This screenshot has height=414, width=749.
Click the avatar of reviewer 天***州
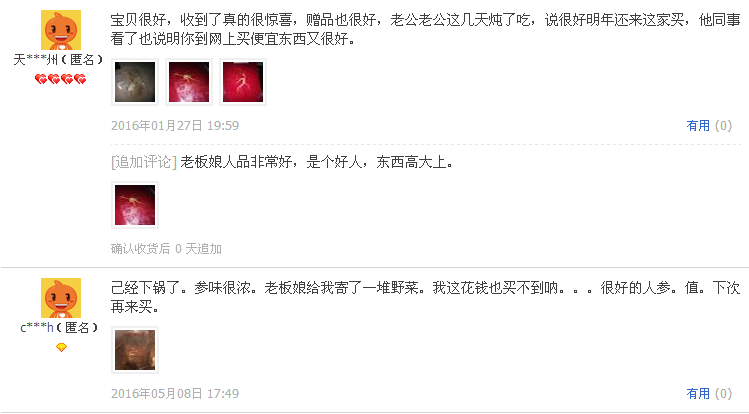pos(61,30)
